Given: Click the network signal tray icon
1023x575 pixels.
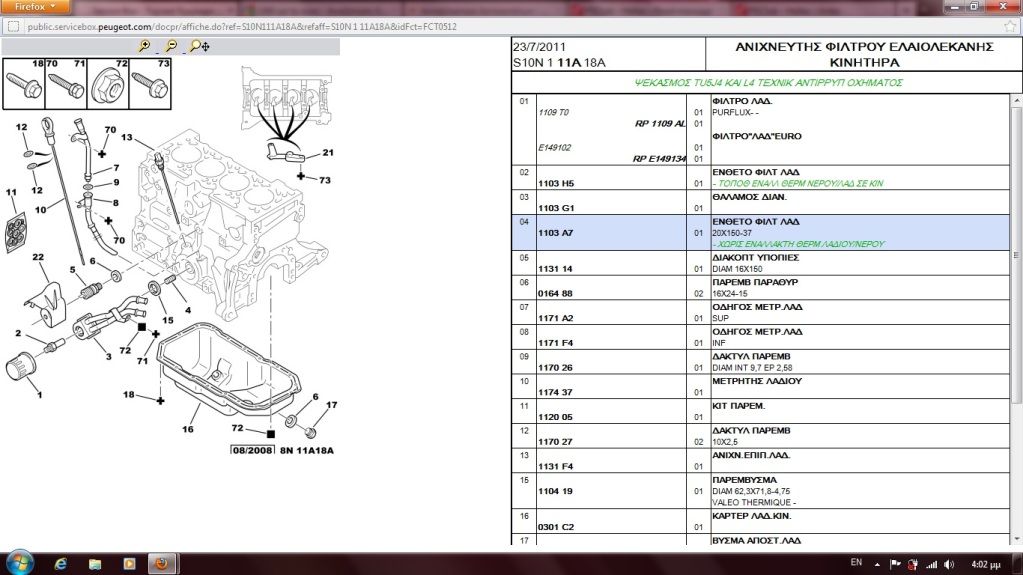Looking at the screenshot, I should point(932,564).
